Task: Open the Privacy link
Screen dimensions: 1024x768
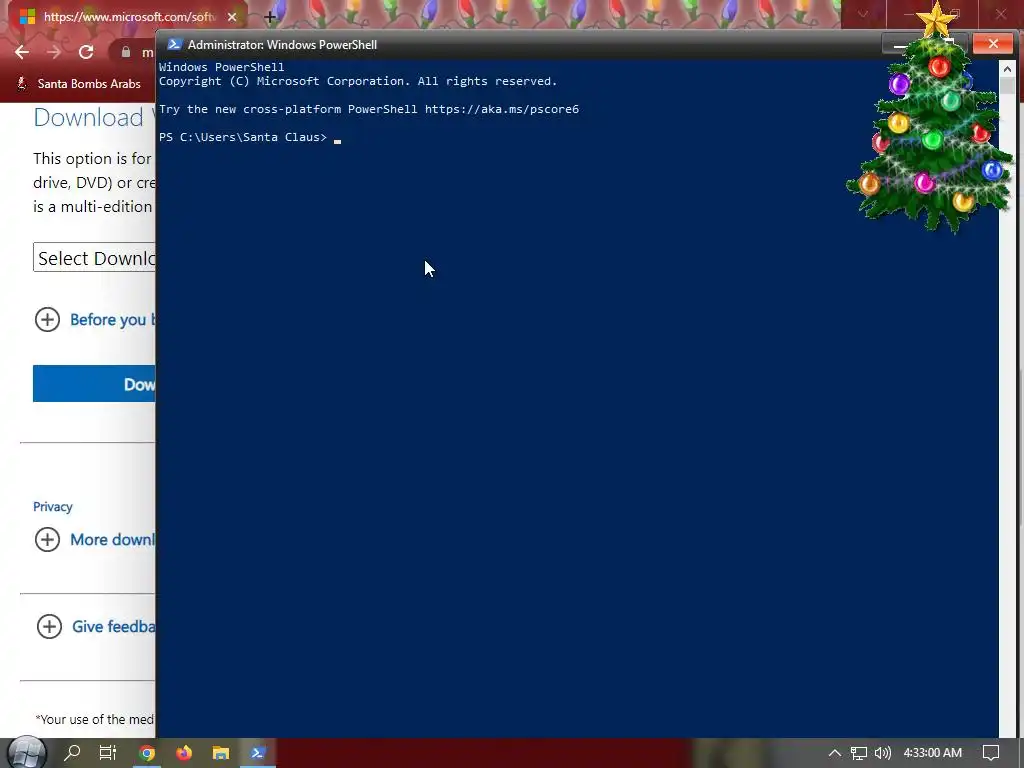Action: (53, 507)
